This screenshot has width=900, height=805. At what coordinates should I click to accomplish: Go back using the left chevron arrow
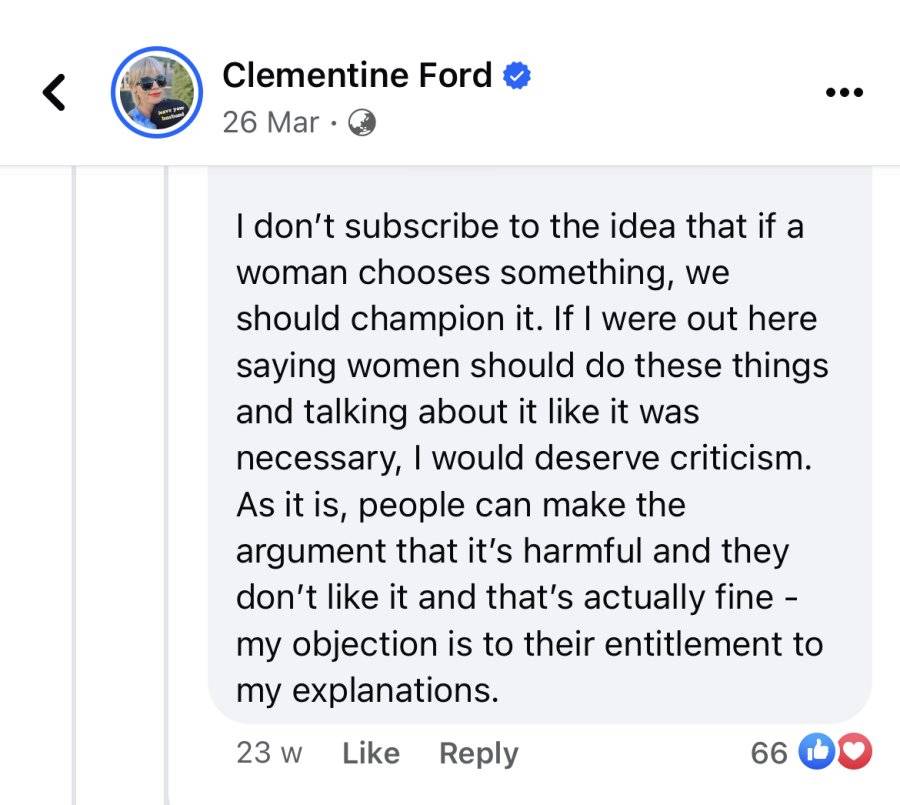(55, 92)
